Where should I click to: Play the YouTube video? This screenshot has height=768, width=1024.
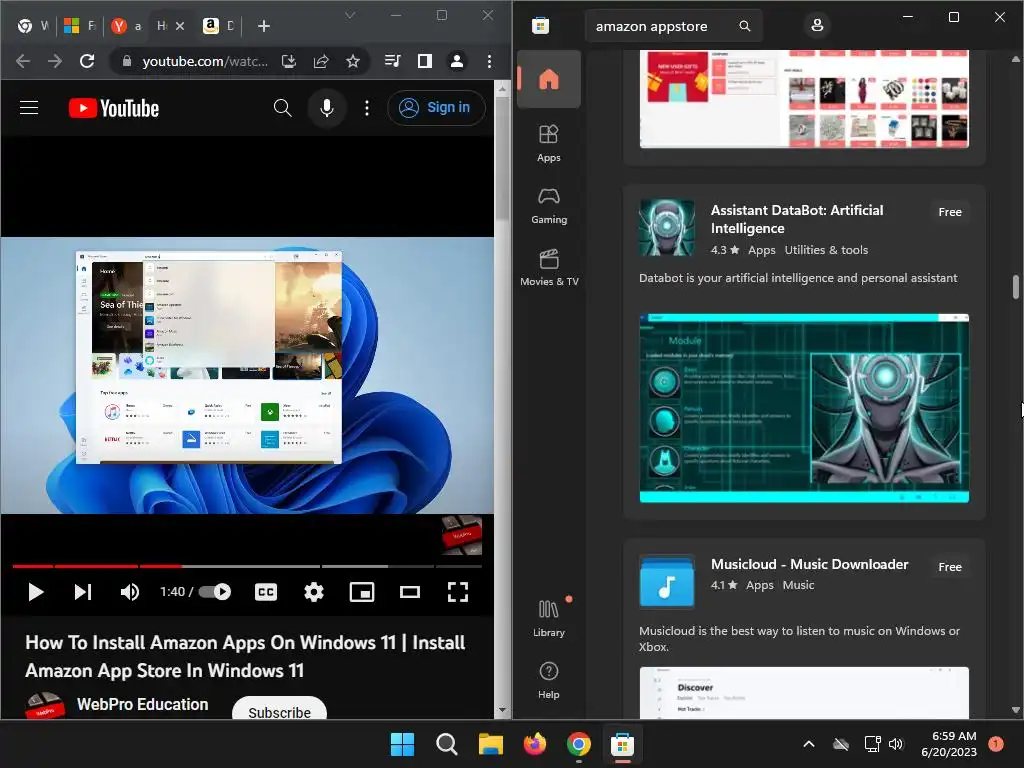pyautogui.click(x=35, y=592)
